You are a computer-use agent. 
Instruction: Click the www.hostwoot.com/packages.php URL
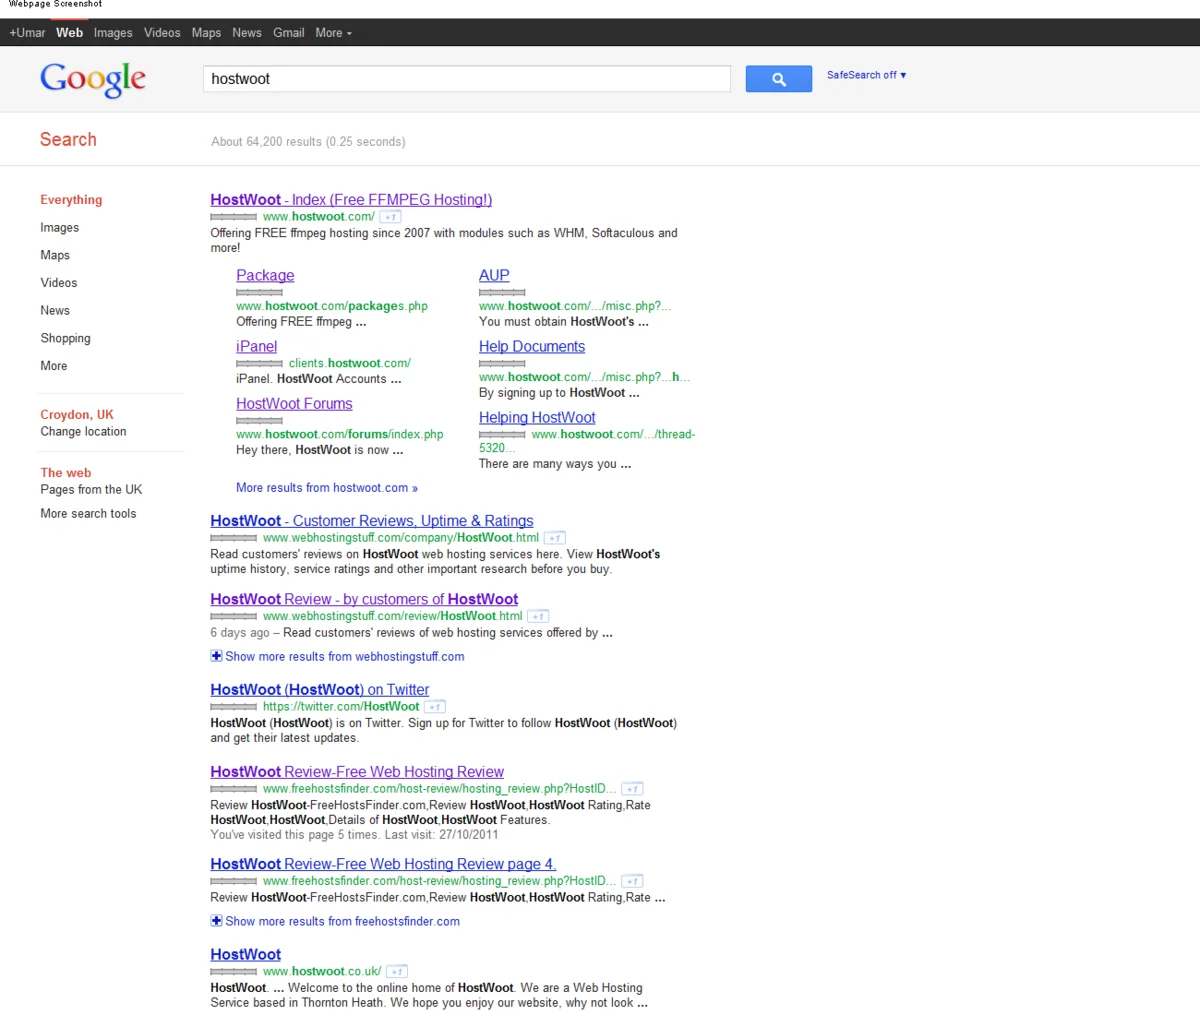tap(332, 306)
